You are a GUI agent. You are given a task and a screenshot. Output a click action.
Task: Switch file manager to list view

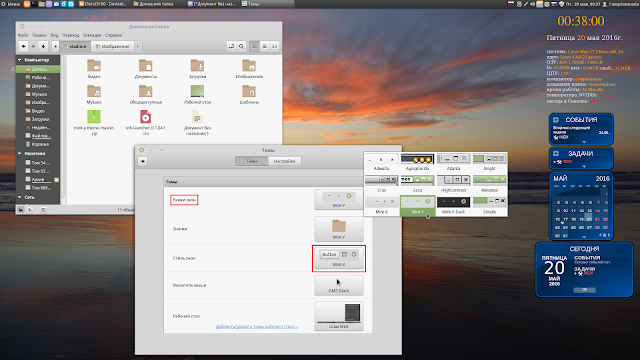(264, 47)
